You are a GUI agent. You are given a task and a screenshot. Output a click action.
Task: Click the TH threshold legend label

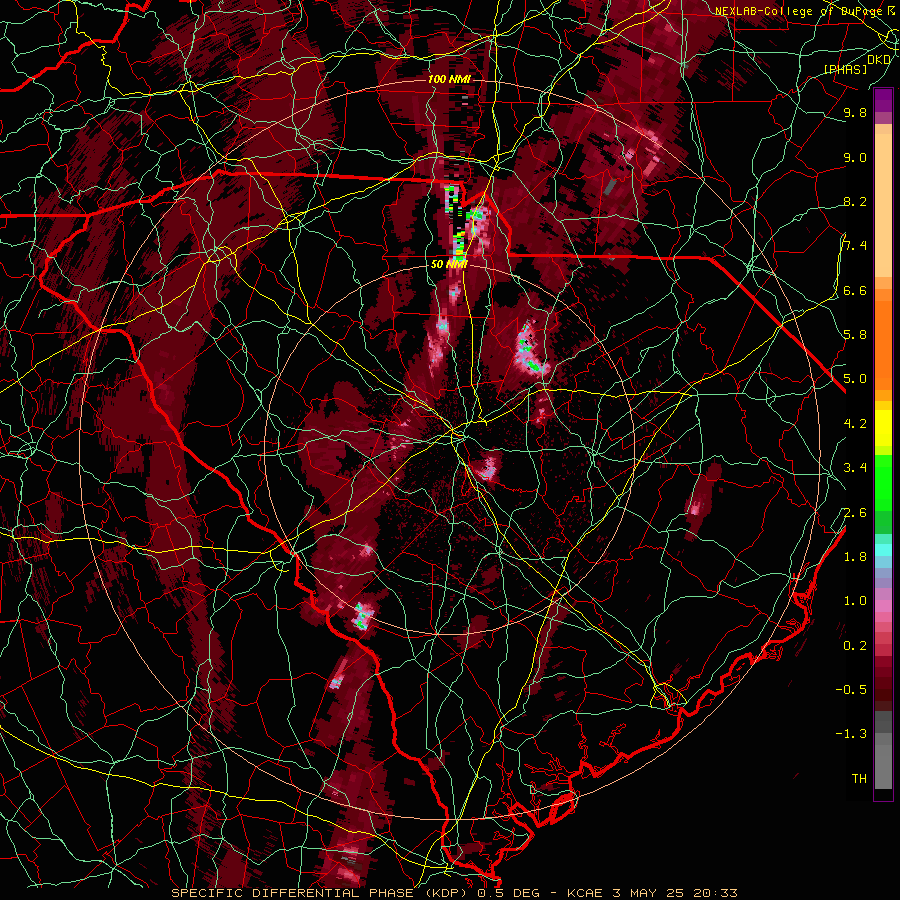(x=859, y=778)
